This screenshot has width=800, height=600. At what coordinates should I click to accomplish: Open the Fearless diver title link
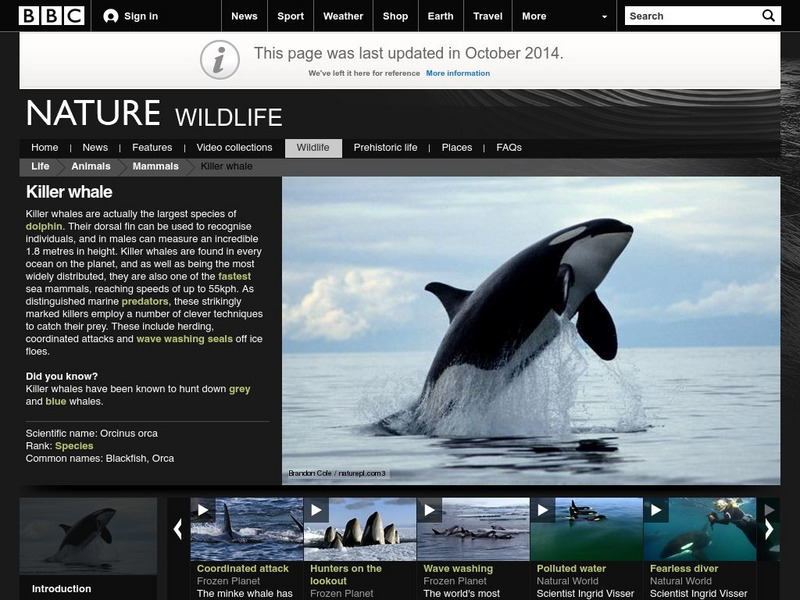(x=684, y=568)
